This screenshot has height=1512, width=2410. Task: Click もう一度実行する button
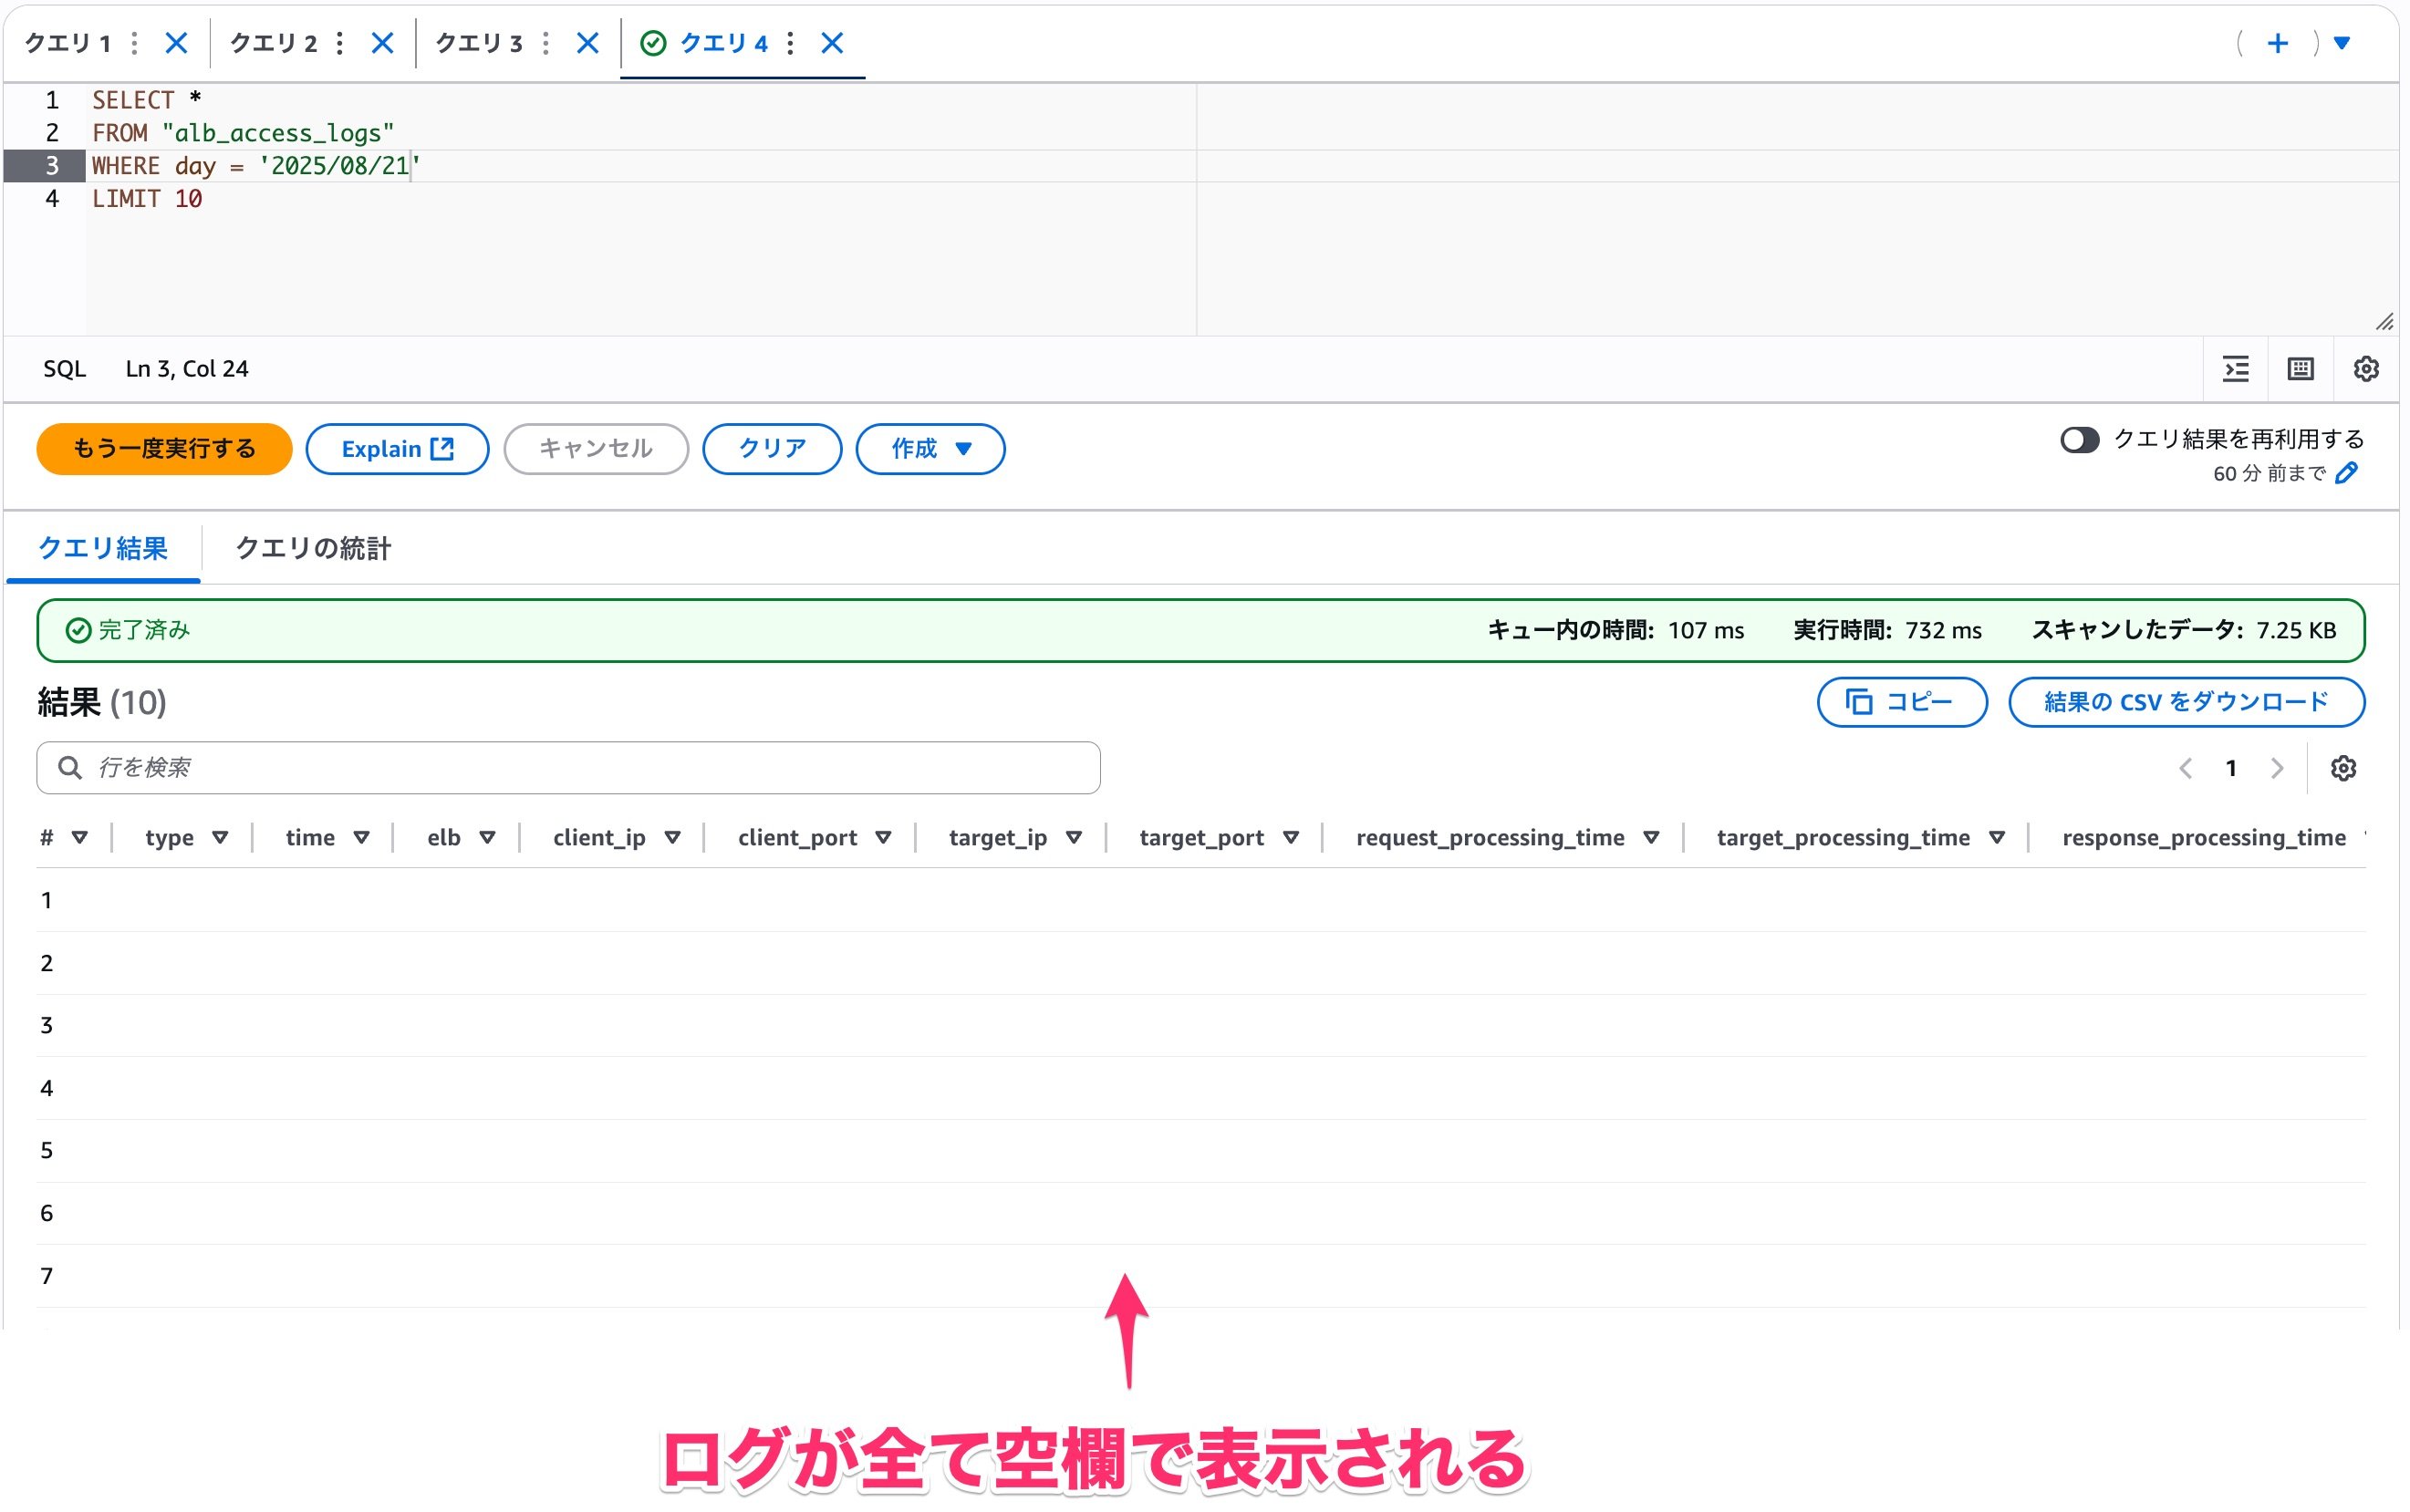click(x=164, y=449)
